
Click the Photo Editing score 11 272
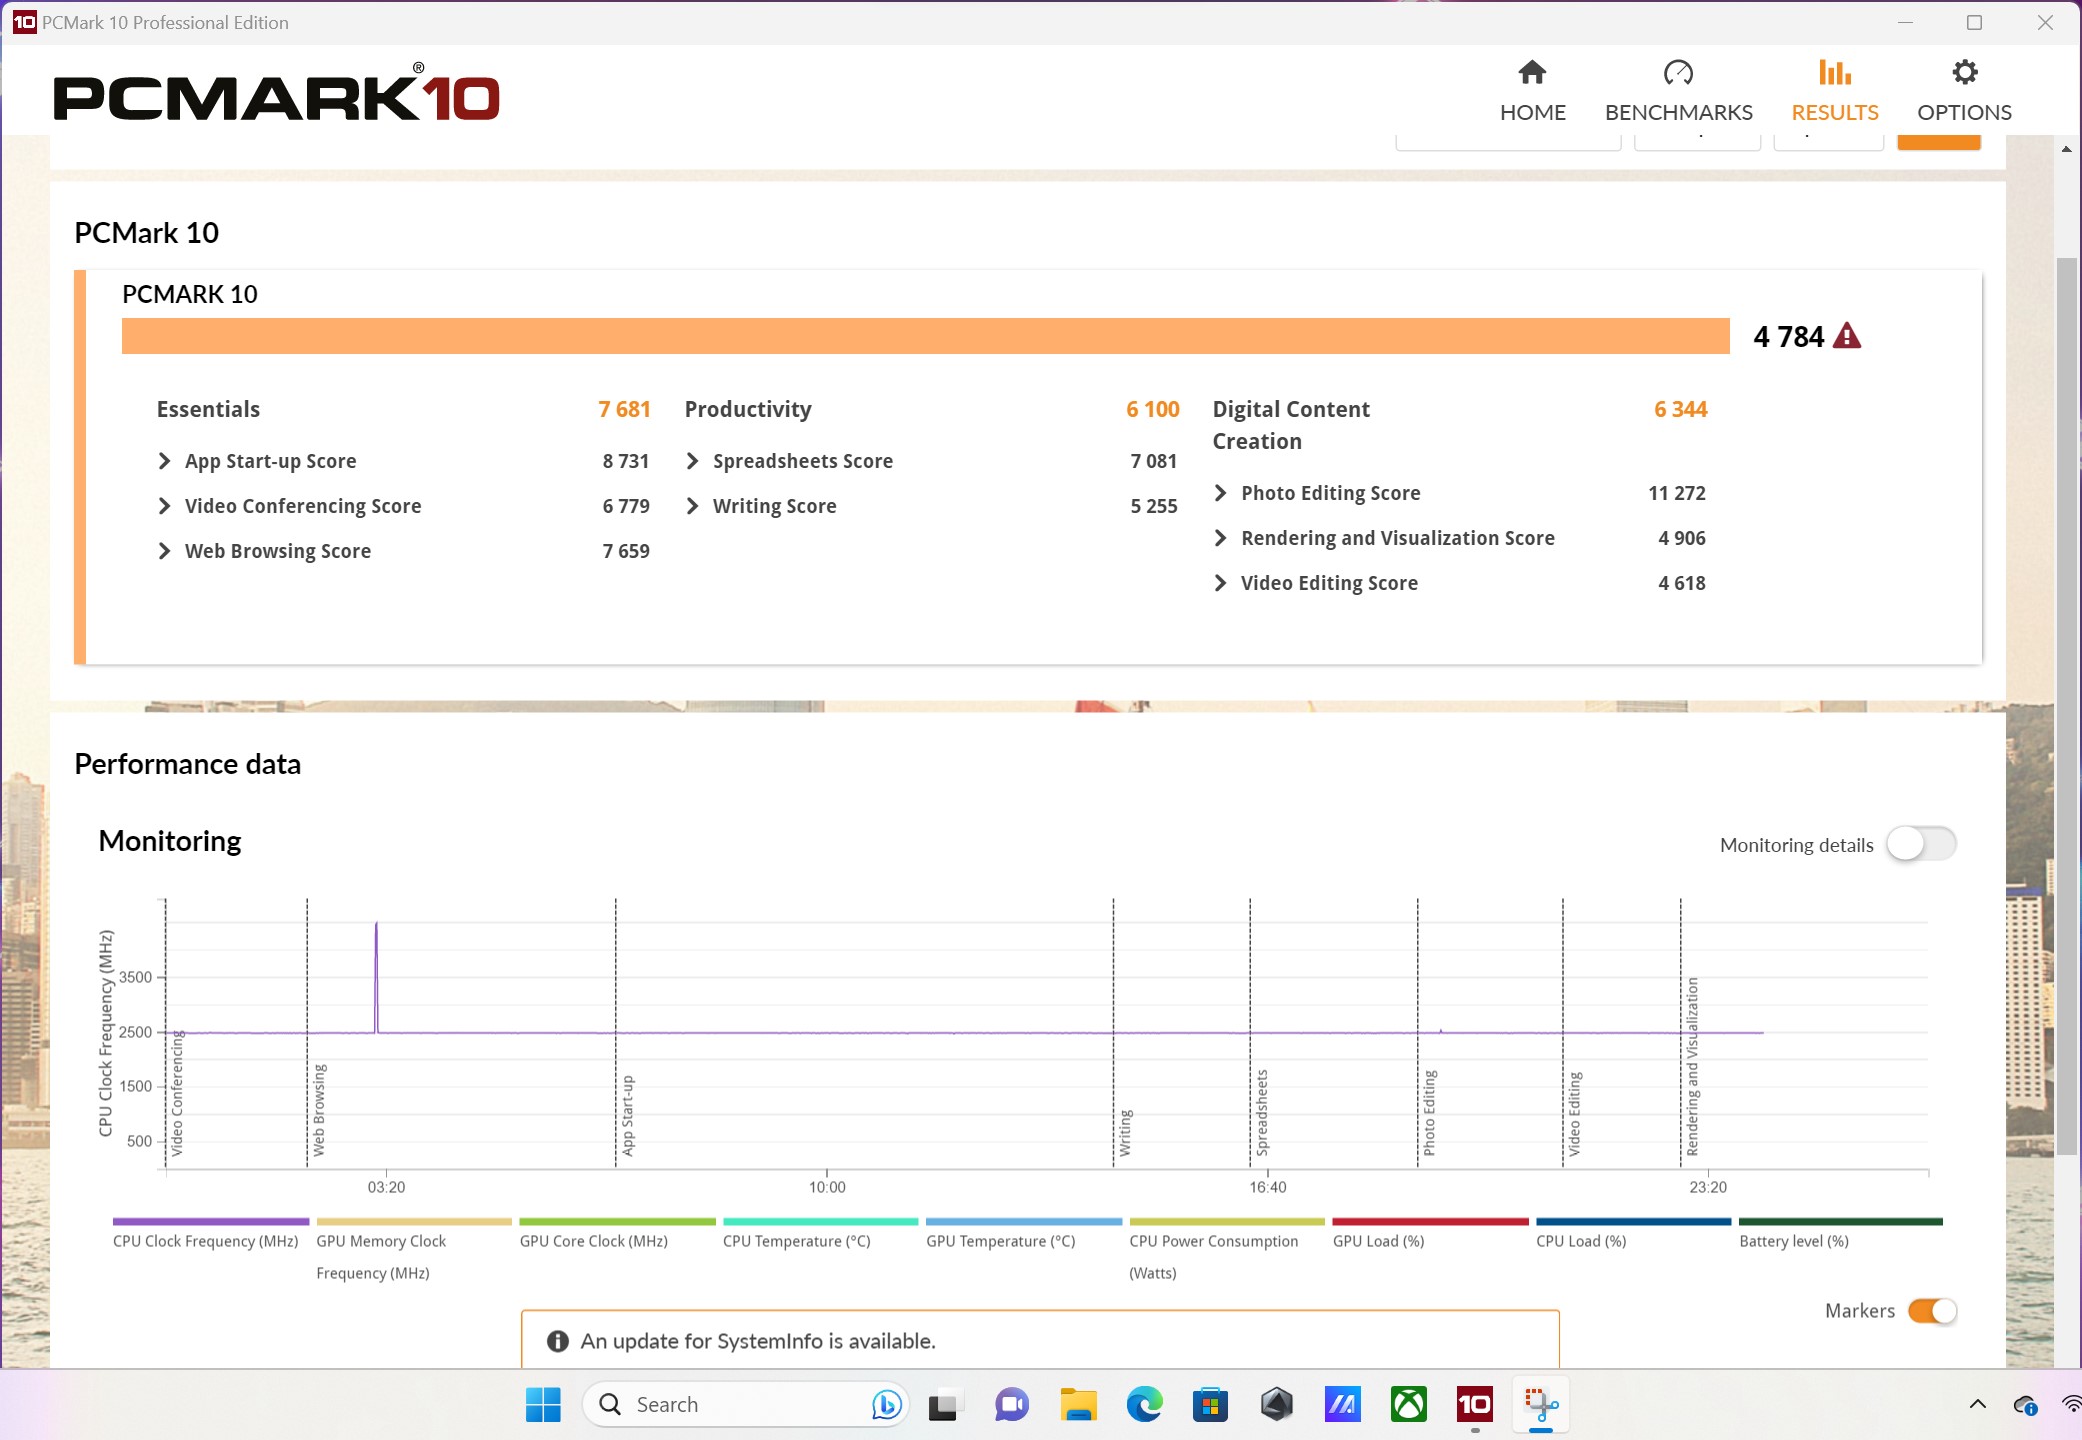pyautogui.click(x=1676, y=493)
